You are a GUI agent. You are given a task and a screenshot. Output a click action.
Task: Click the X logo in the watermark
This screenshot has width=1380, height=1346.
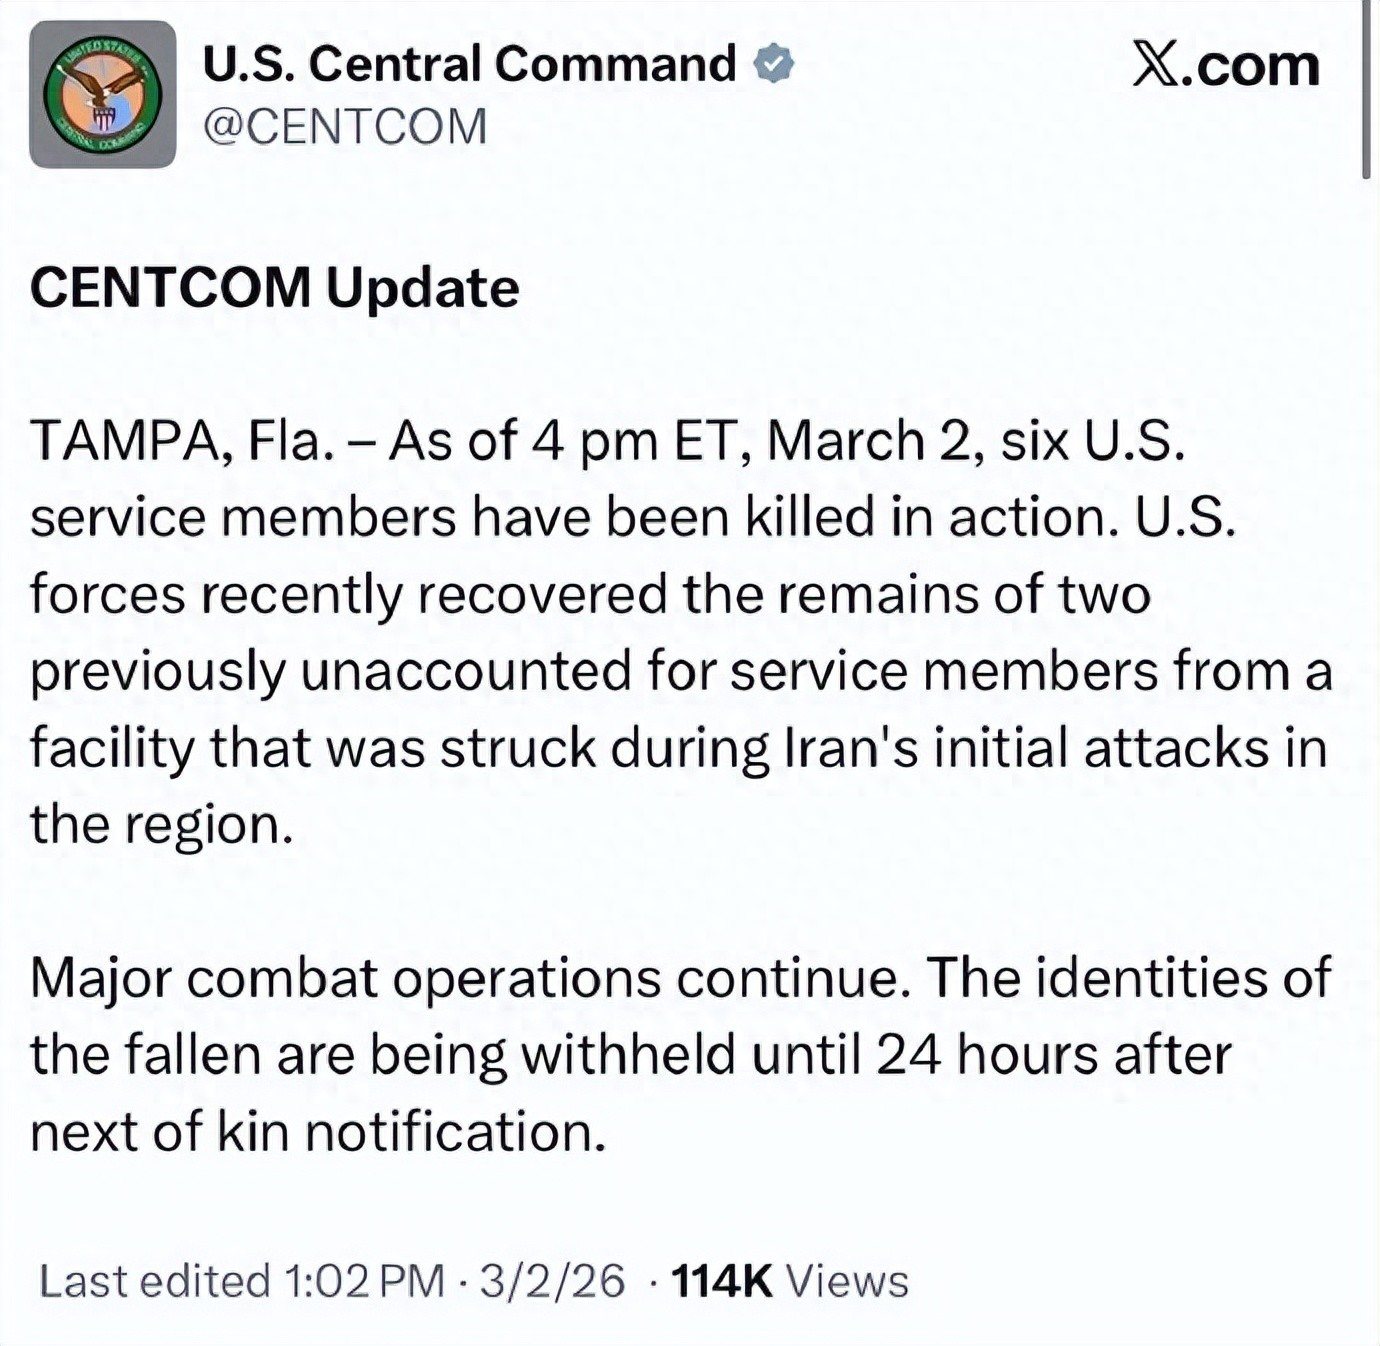click(1156, 65)
